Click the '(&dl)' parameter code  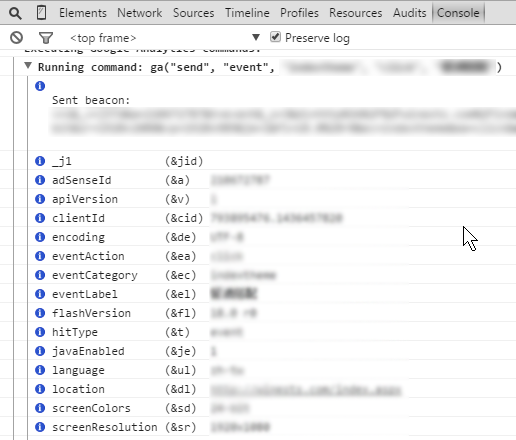[181, 389]
